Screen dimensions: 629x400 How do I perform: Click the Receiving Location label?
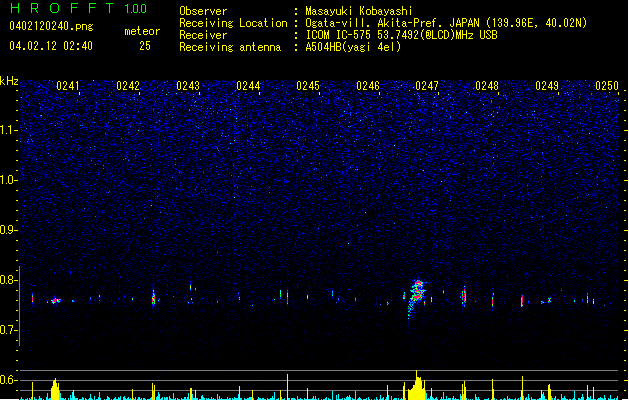pyautogui.click(x=233, y=23)
